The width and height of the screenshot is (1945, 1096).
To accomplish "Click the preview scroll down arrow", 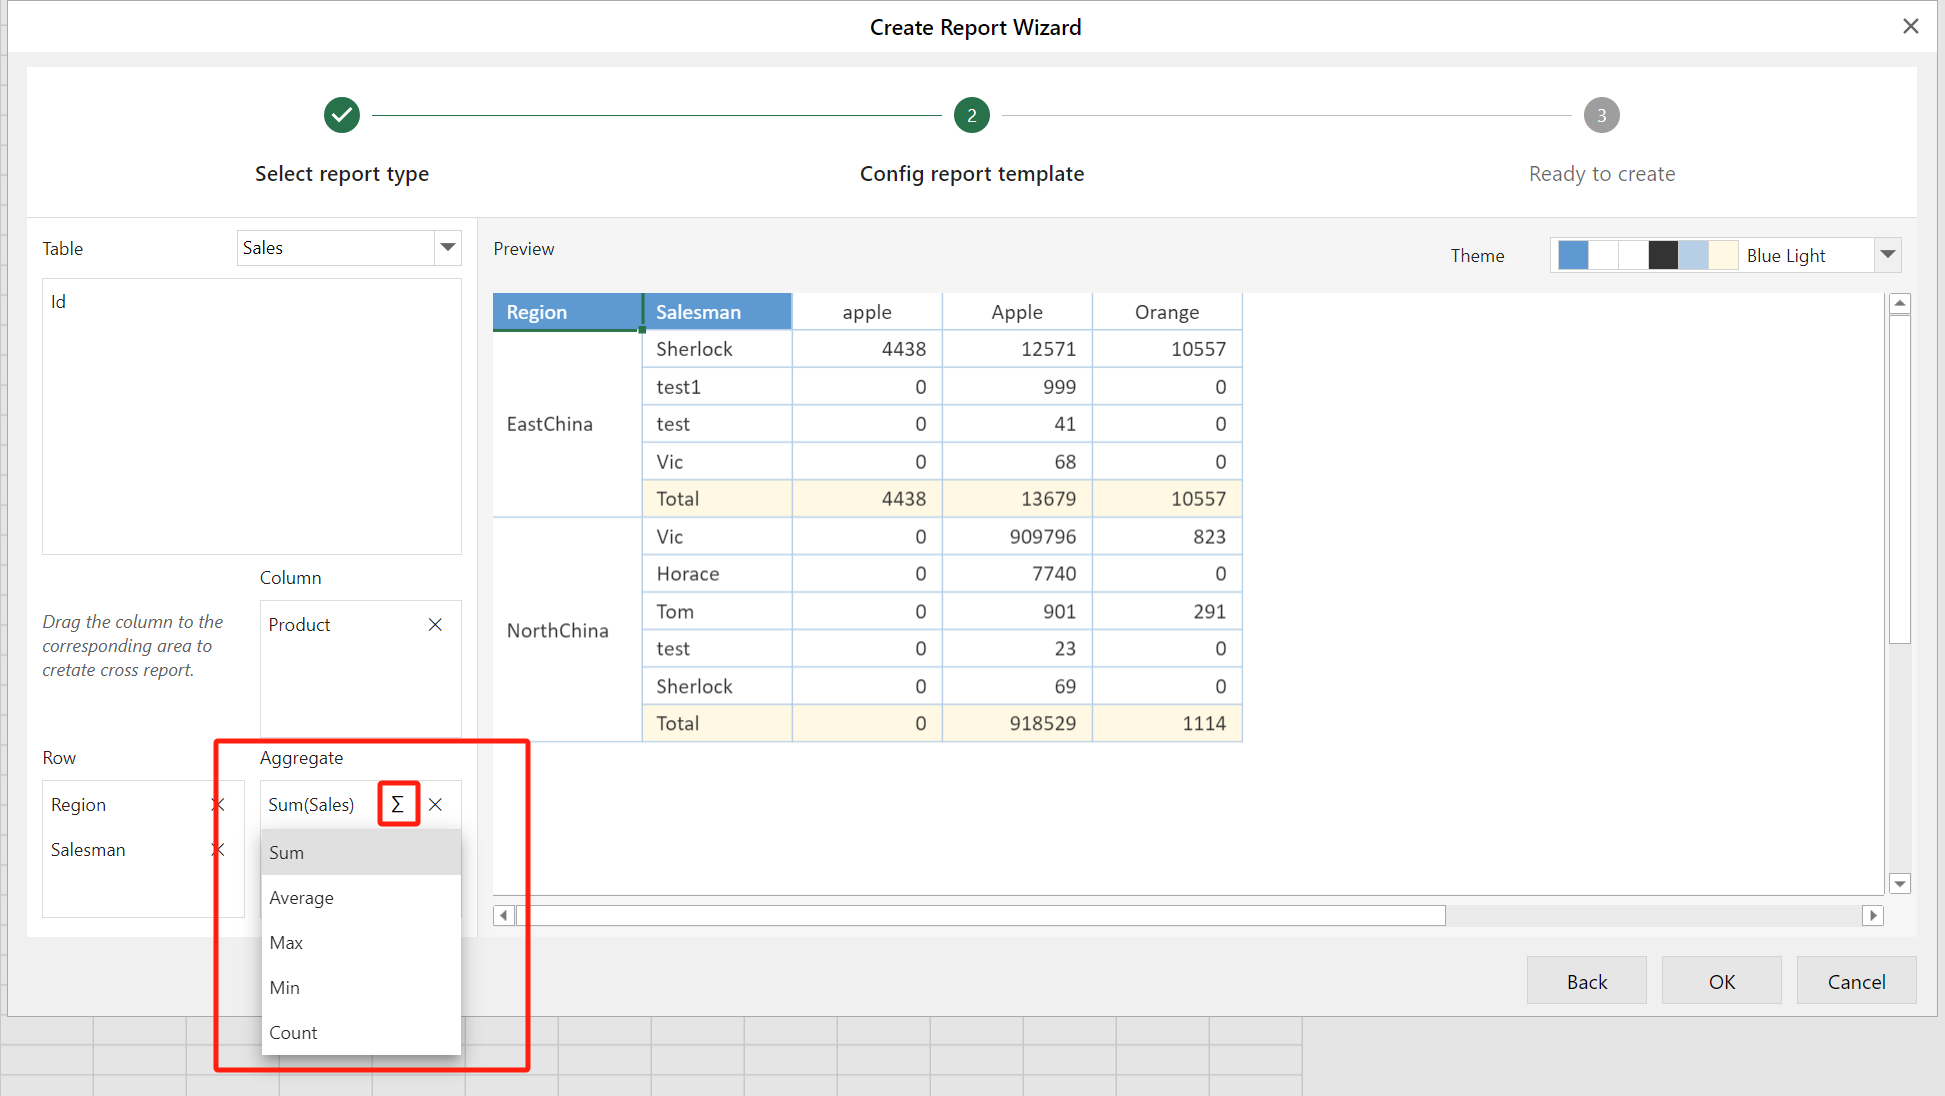I will point(1900,884).
